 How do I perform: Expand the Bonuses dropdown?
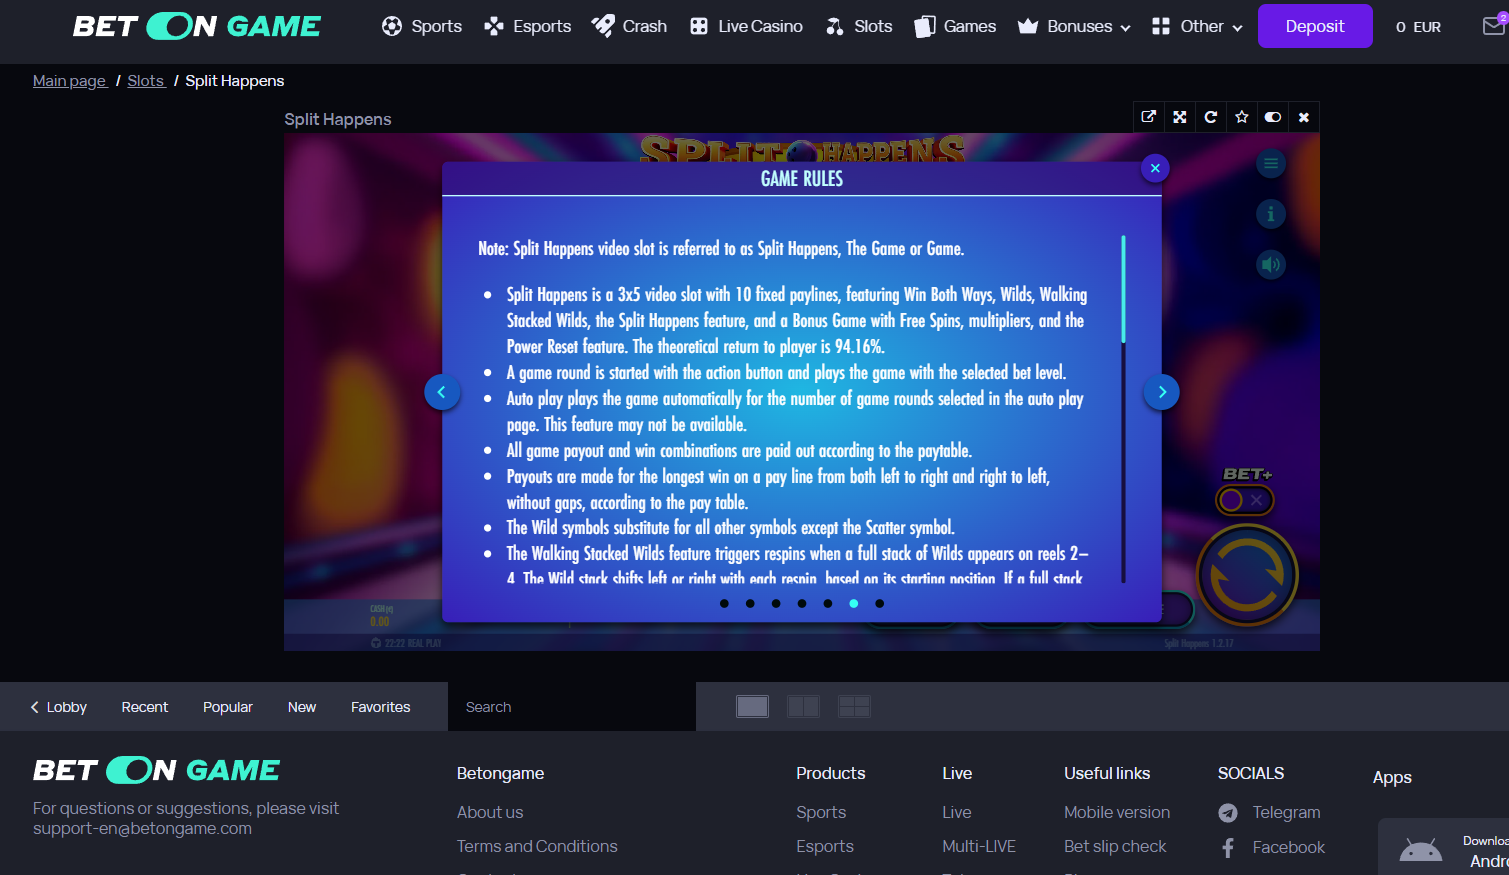click(1074, 26)
